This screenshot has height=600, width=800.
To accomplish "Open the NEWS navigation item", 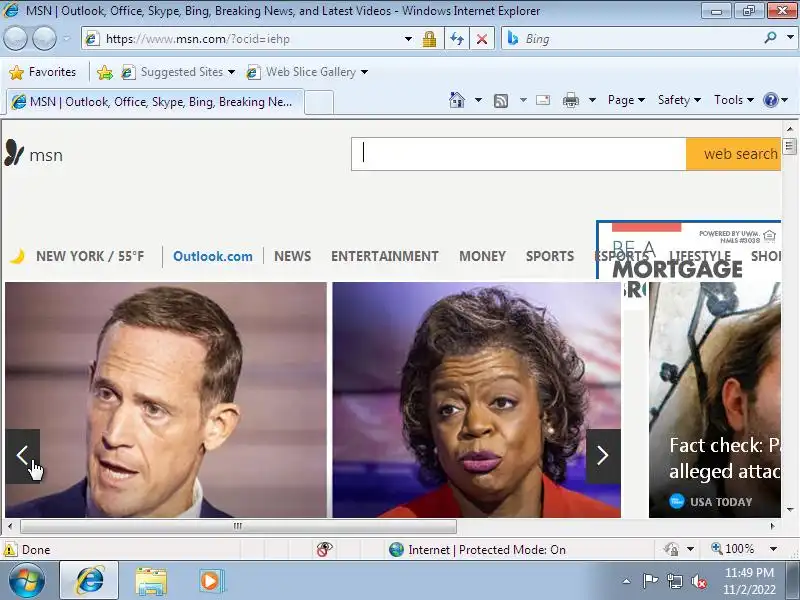I will [x=292, y=256].
